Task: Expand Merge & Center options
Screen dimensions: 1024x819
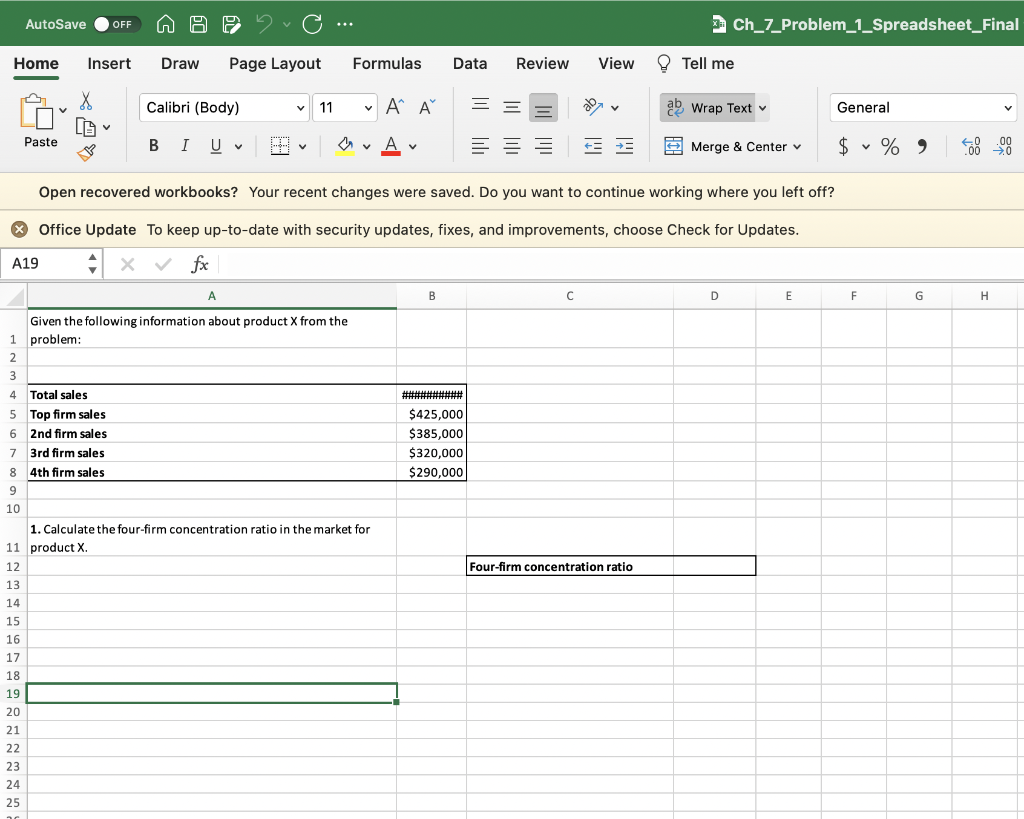Action: tap(797, 146)
